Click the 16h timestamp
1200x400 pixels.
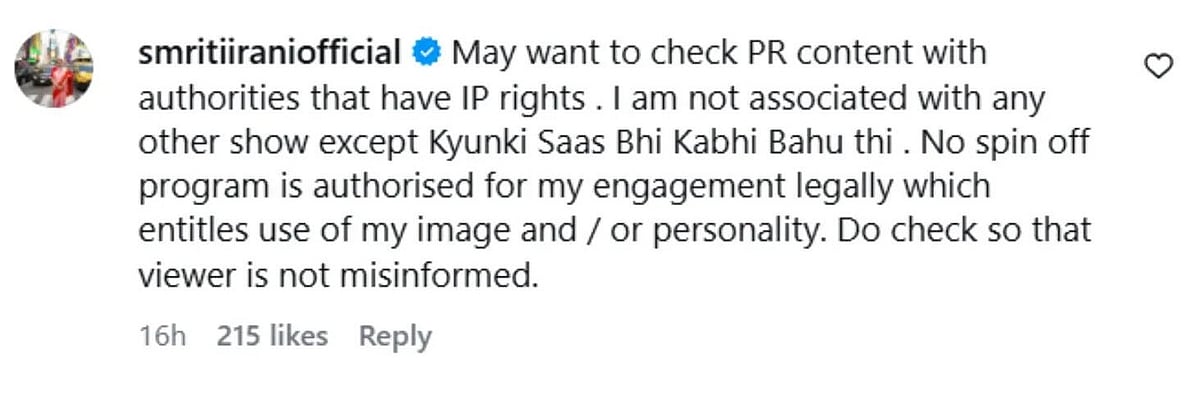(163, 337)
